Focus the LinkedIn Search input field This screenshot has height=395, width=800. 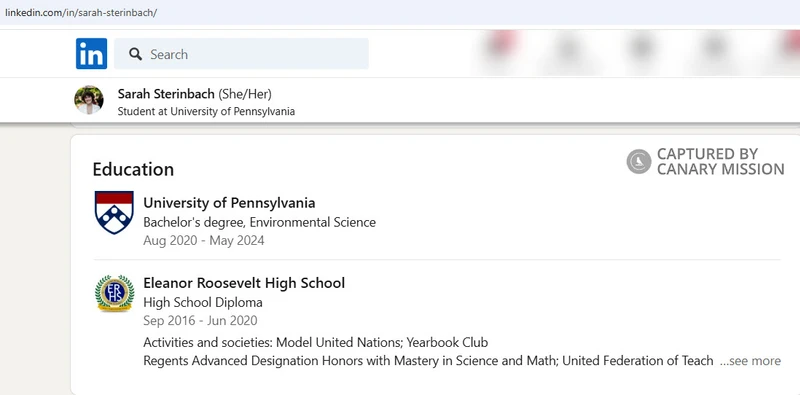(241, 54)
